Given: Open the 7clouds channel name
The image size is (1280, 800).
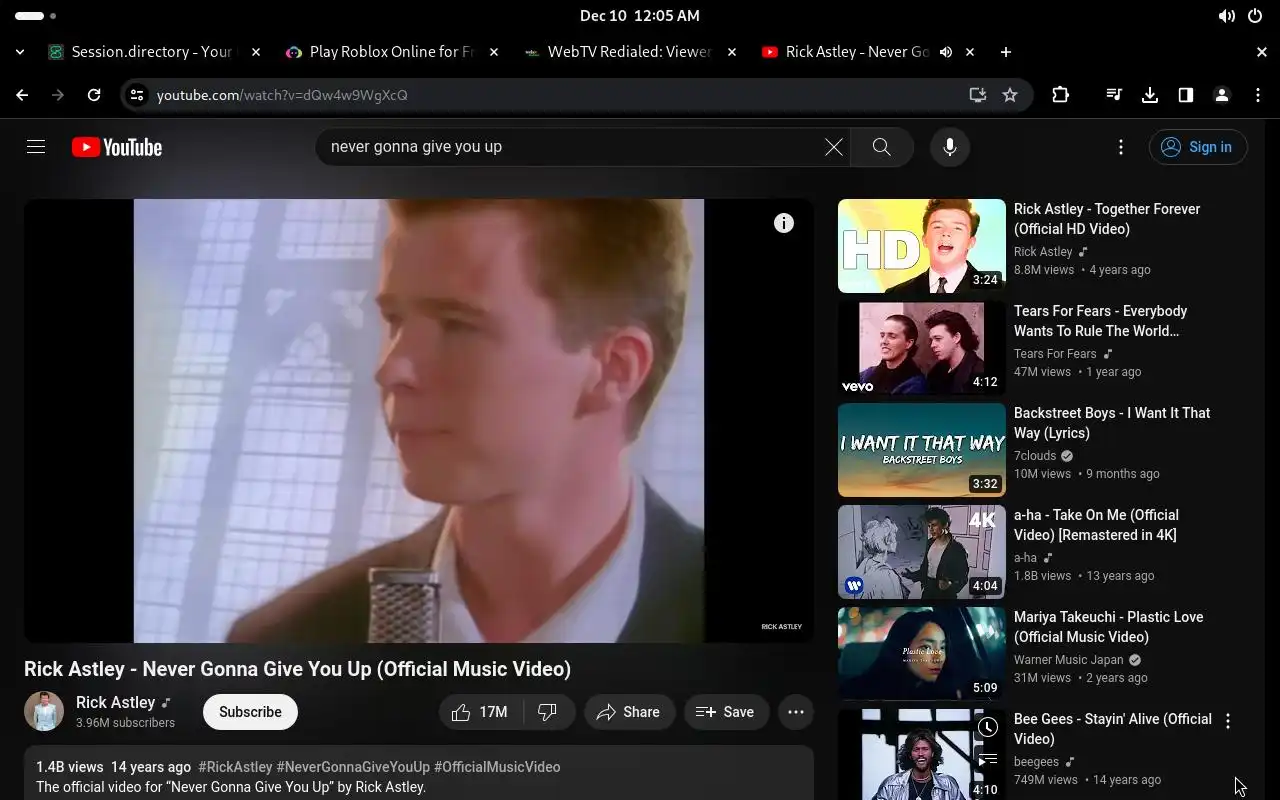Looking at the screenshot, I should [1035, 456].
